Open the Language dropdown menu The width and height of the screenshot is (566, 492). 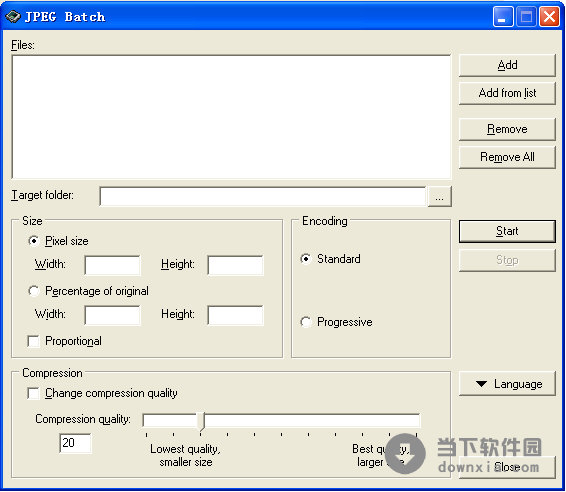pyautogui.click(x=507, y=384)
